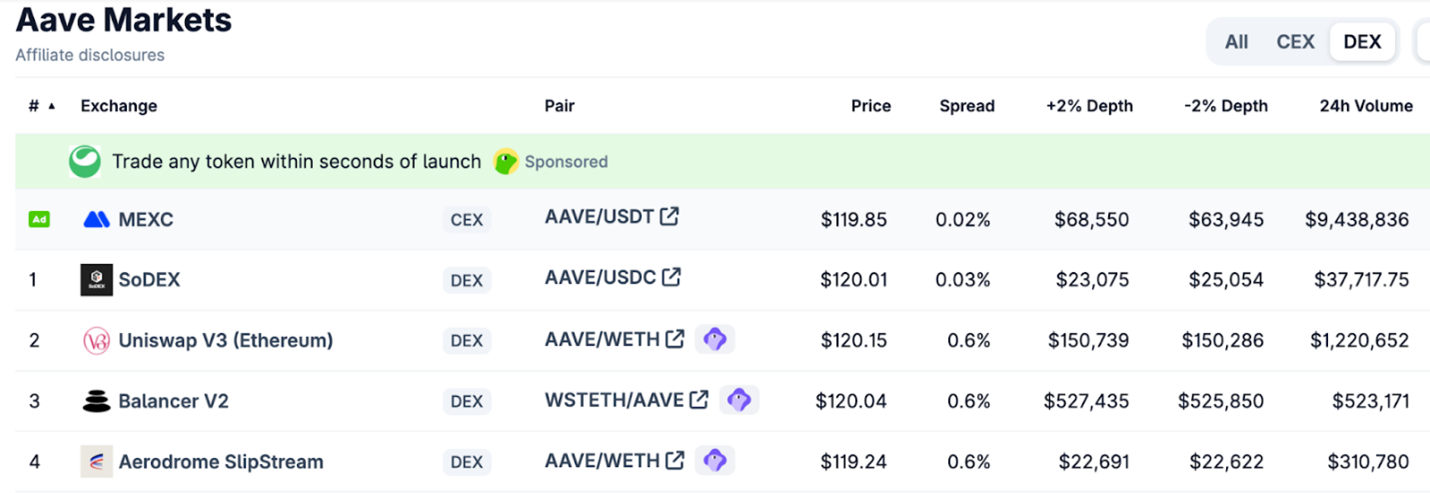This screenshot has width=1430, height=493.
Task: Click the Balancer V2 logo icon
Action: 96,402
